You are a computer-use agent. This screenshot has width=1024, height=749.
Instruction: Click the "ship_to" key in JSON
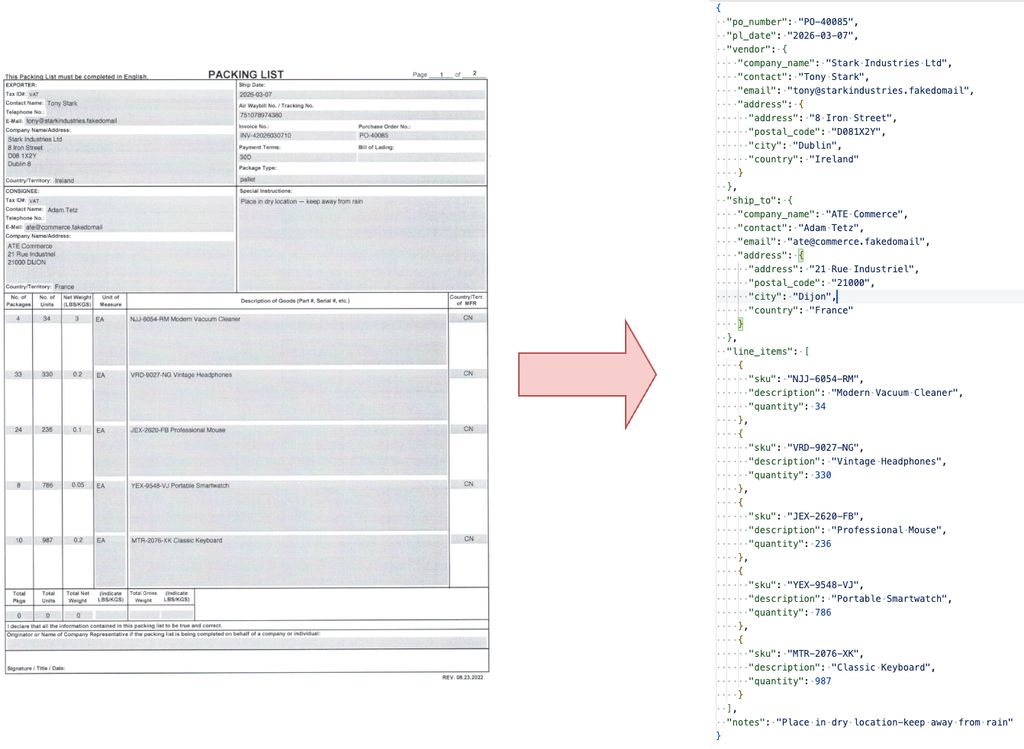tap(750, 200)
